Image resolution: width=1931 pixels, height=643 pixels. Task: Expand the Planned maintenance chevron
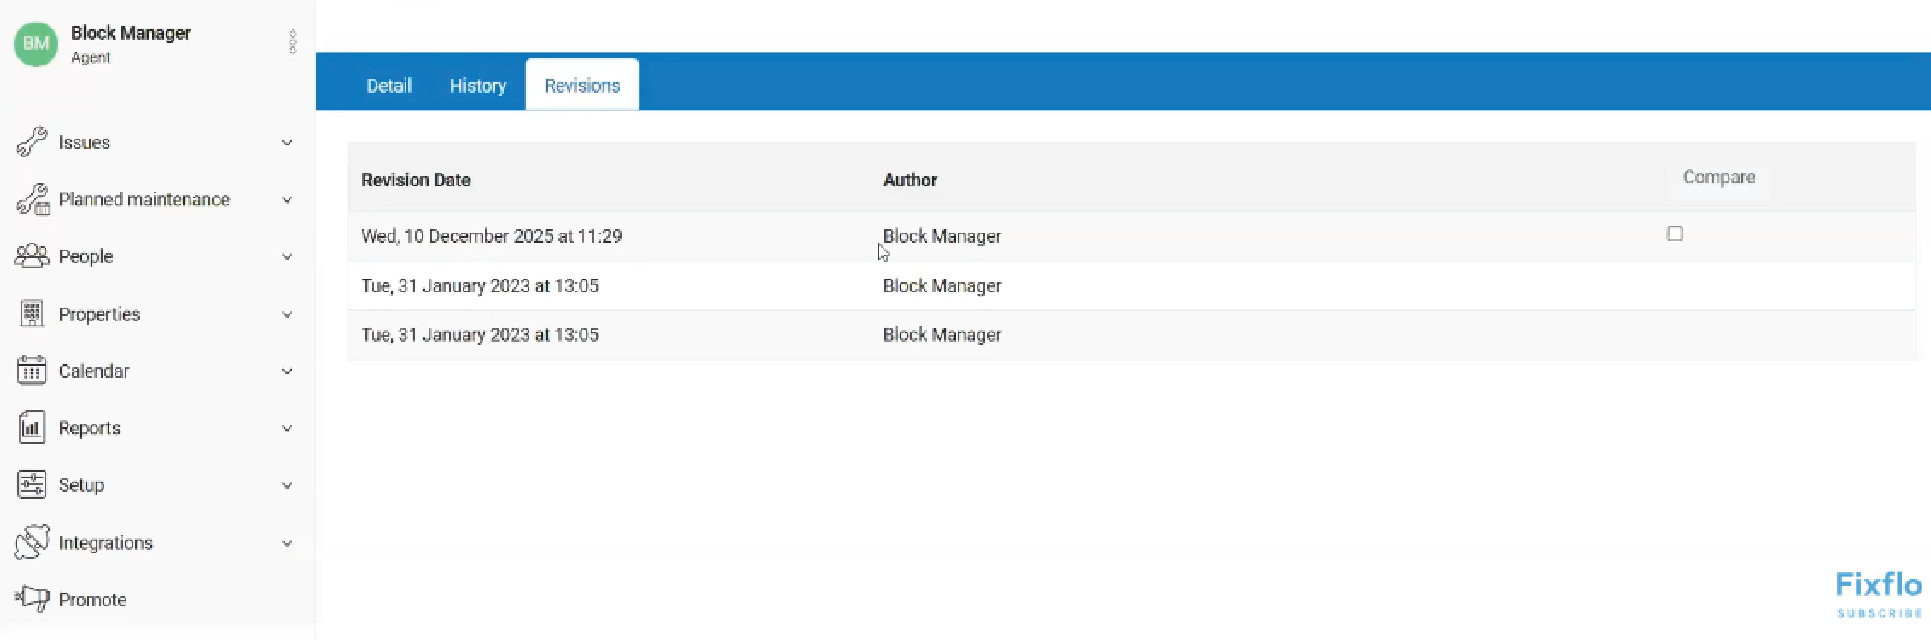click(x=287, y=200)
